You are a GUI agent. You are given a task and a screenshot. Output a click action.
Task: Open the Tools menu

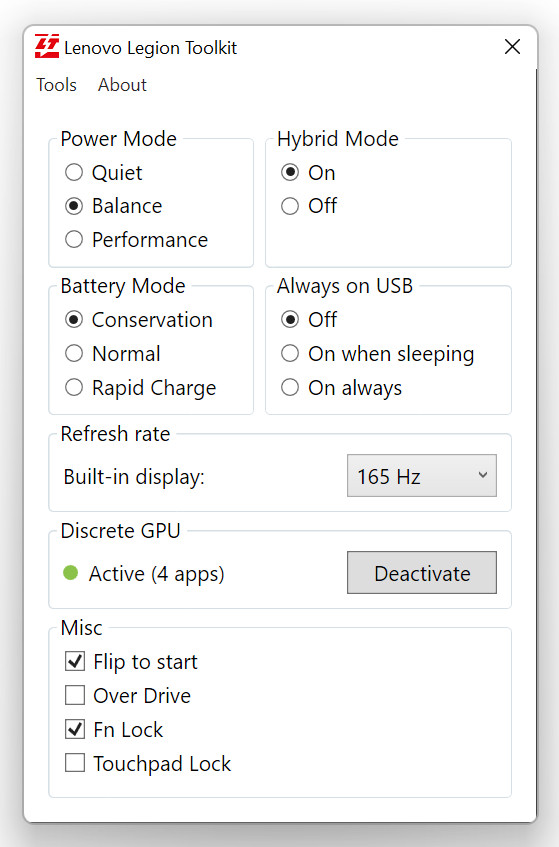[x=56, y=85]
